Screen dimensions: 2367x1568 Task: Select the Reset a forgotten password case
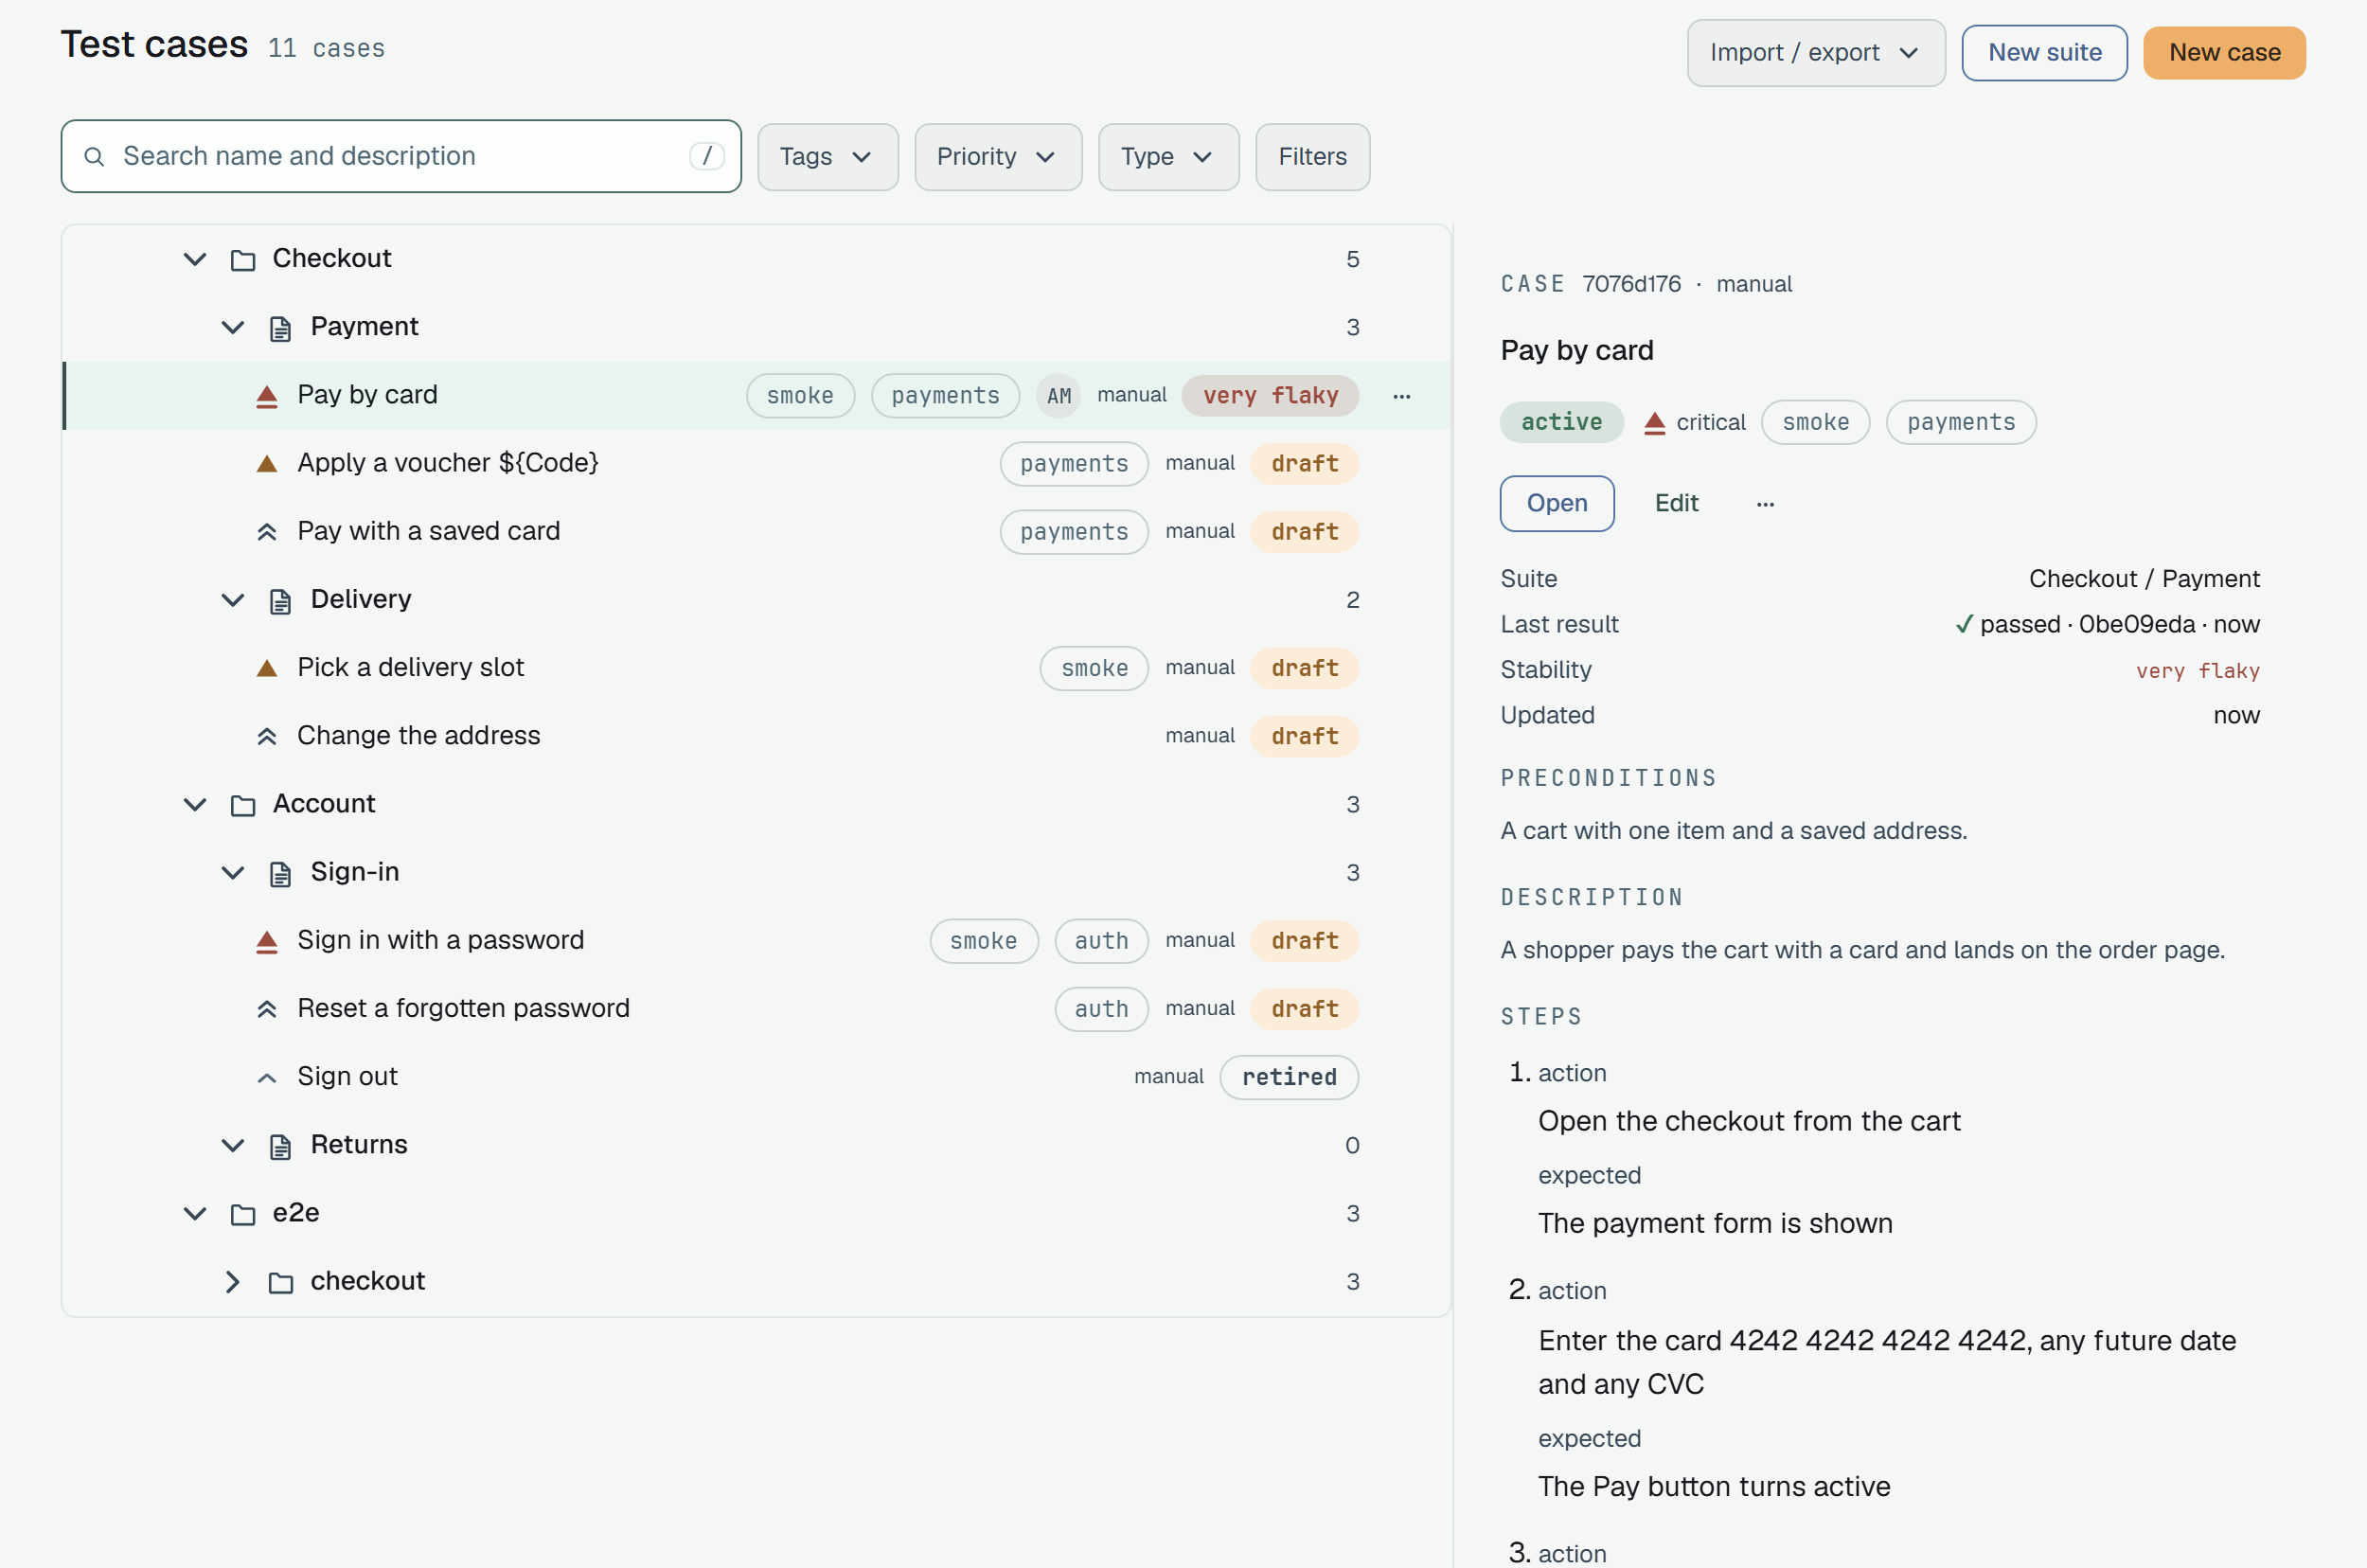[x=757, y=1009]
